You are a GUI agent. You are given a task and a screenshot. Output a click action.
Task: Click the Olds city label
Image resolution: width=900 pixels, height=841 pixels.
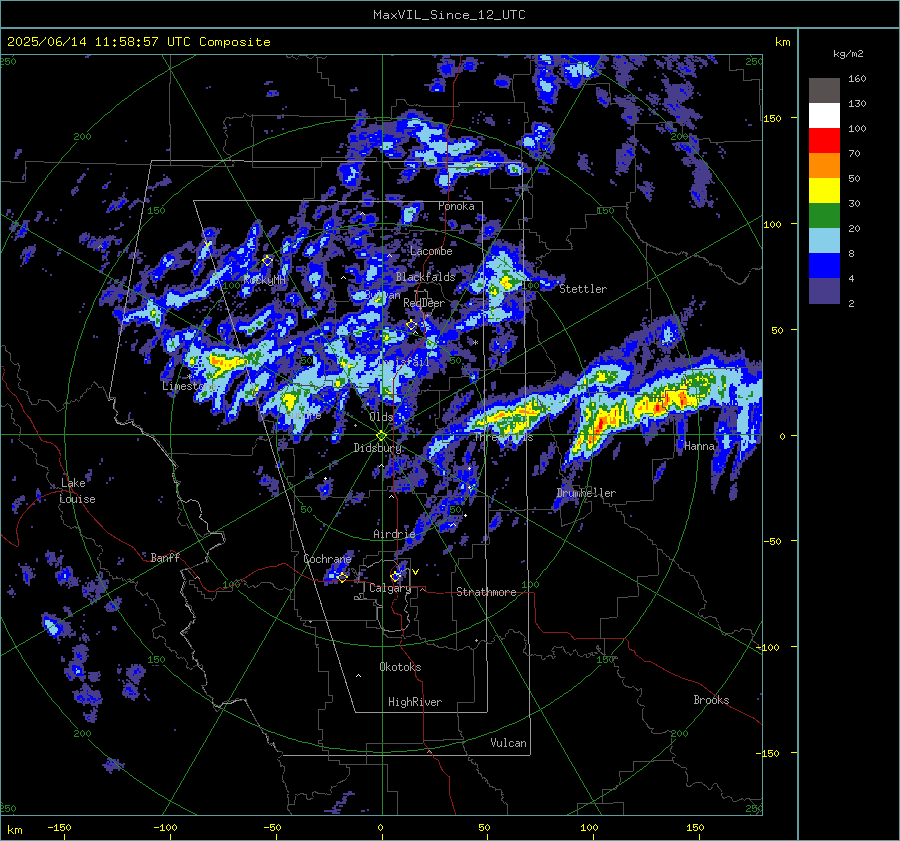point(381,417)
